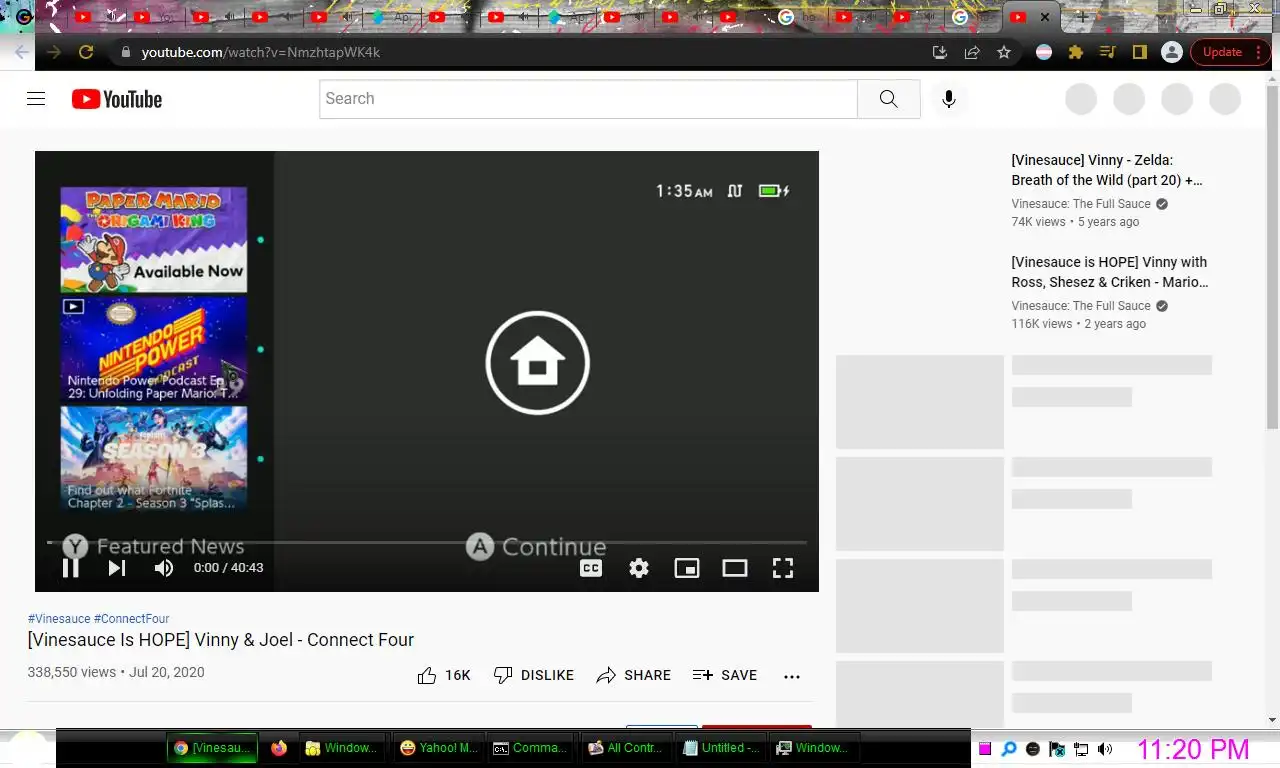The height and width of the screenshot is (768, 1280).
Task: Mute the video volume speaker icon
Action: pos(164,568)
